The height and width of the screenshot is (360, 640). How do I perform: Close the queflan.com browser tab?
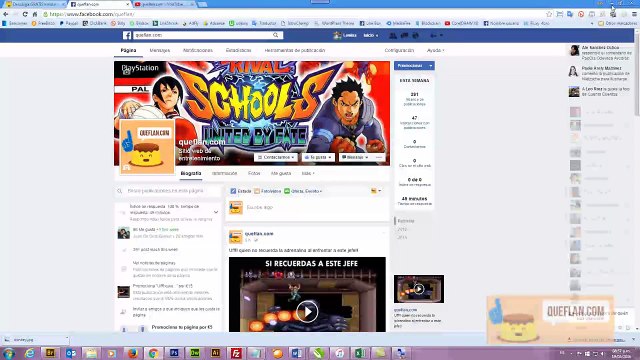127,4
